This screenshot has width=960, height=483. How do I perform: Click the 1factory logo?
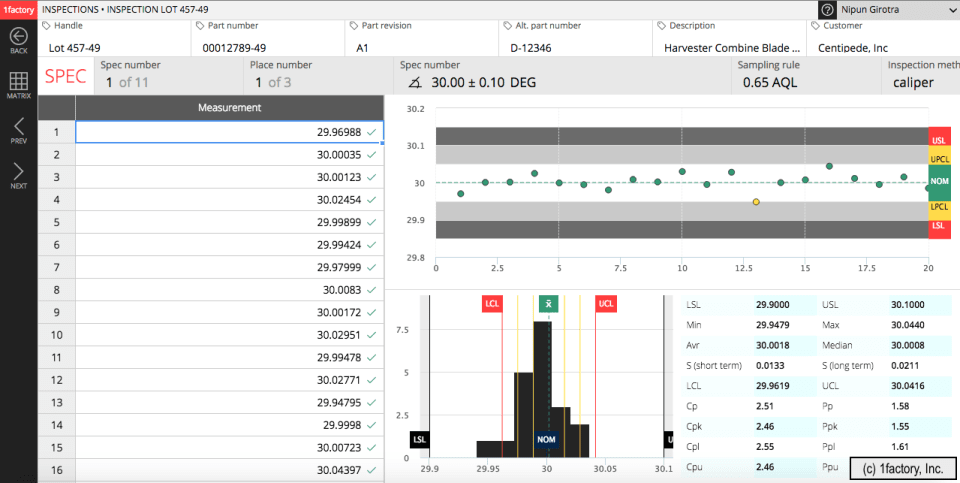[18, 8]
